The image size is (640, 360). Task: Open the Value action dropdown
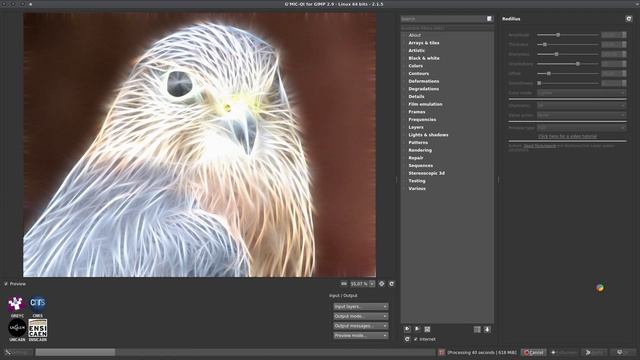point(581,115)
